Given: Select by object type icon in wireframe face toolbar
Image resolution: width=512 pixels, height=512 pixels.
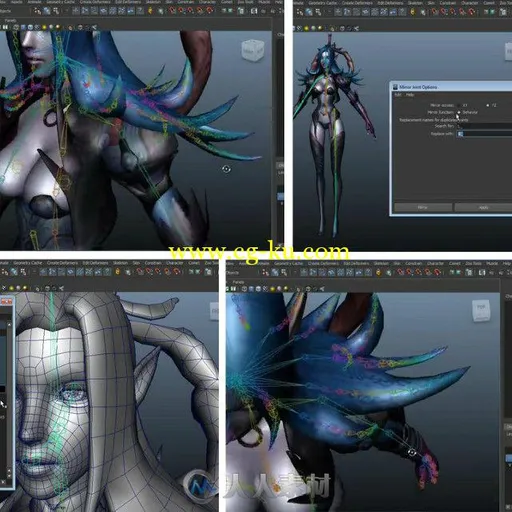Looking at the screenshot, I should [14, 272].
